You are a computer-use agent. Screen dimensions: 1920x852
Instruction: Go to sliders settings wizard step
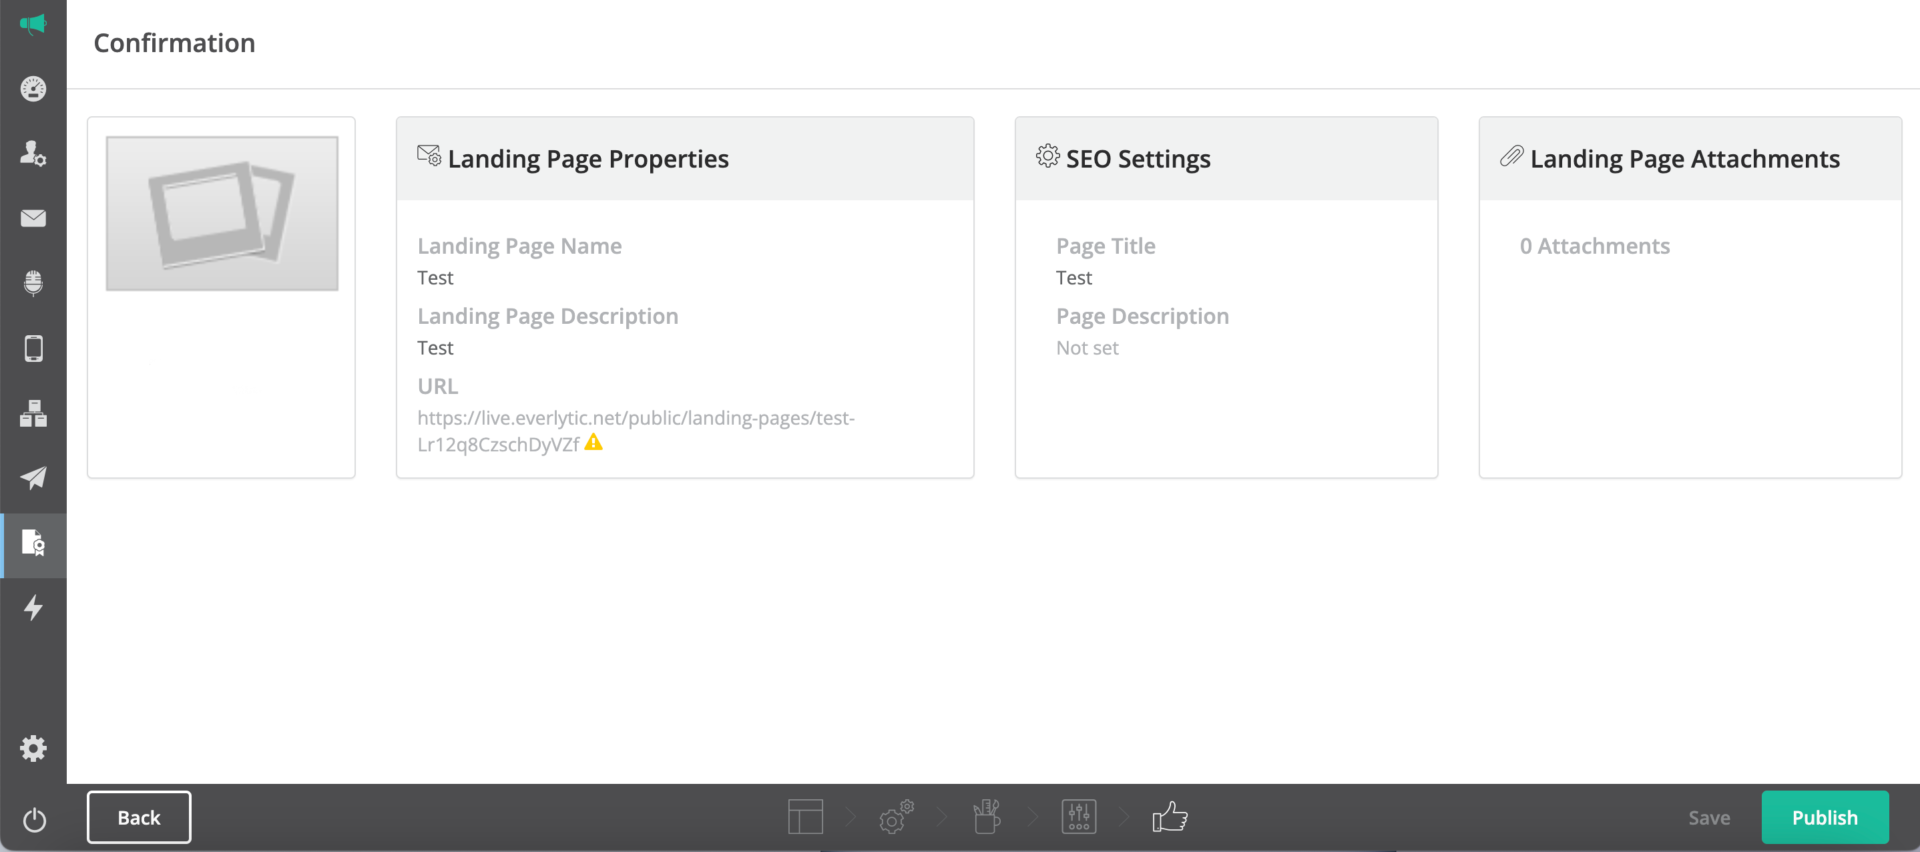click(1079, 817)
